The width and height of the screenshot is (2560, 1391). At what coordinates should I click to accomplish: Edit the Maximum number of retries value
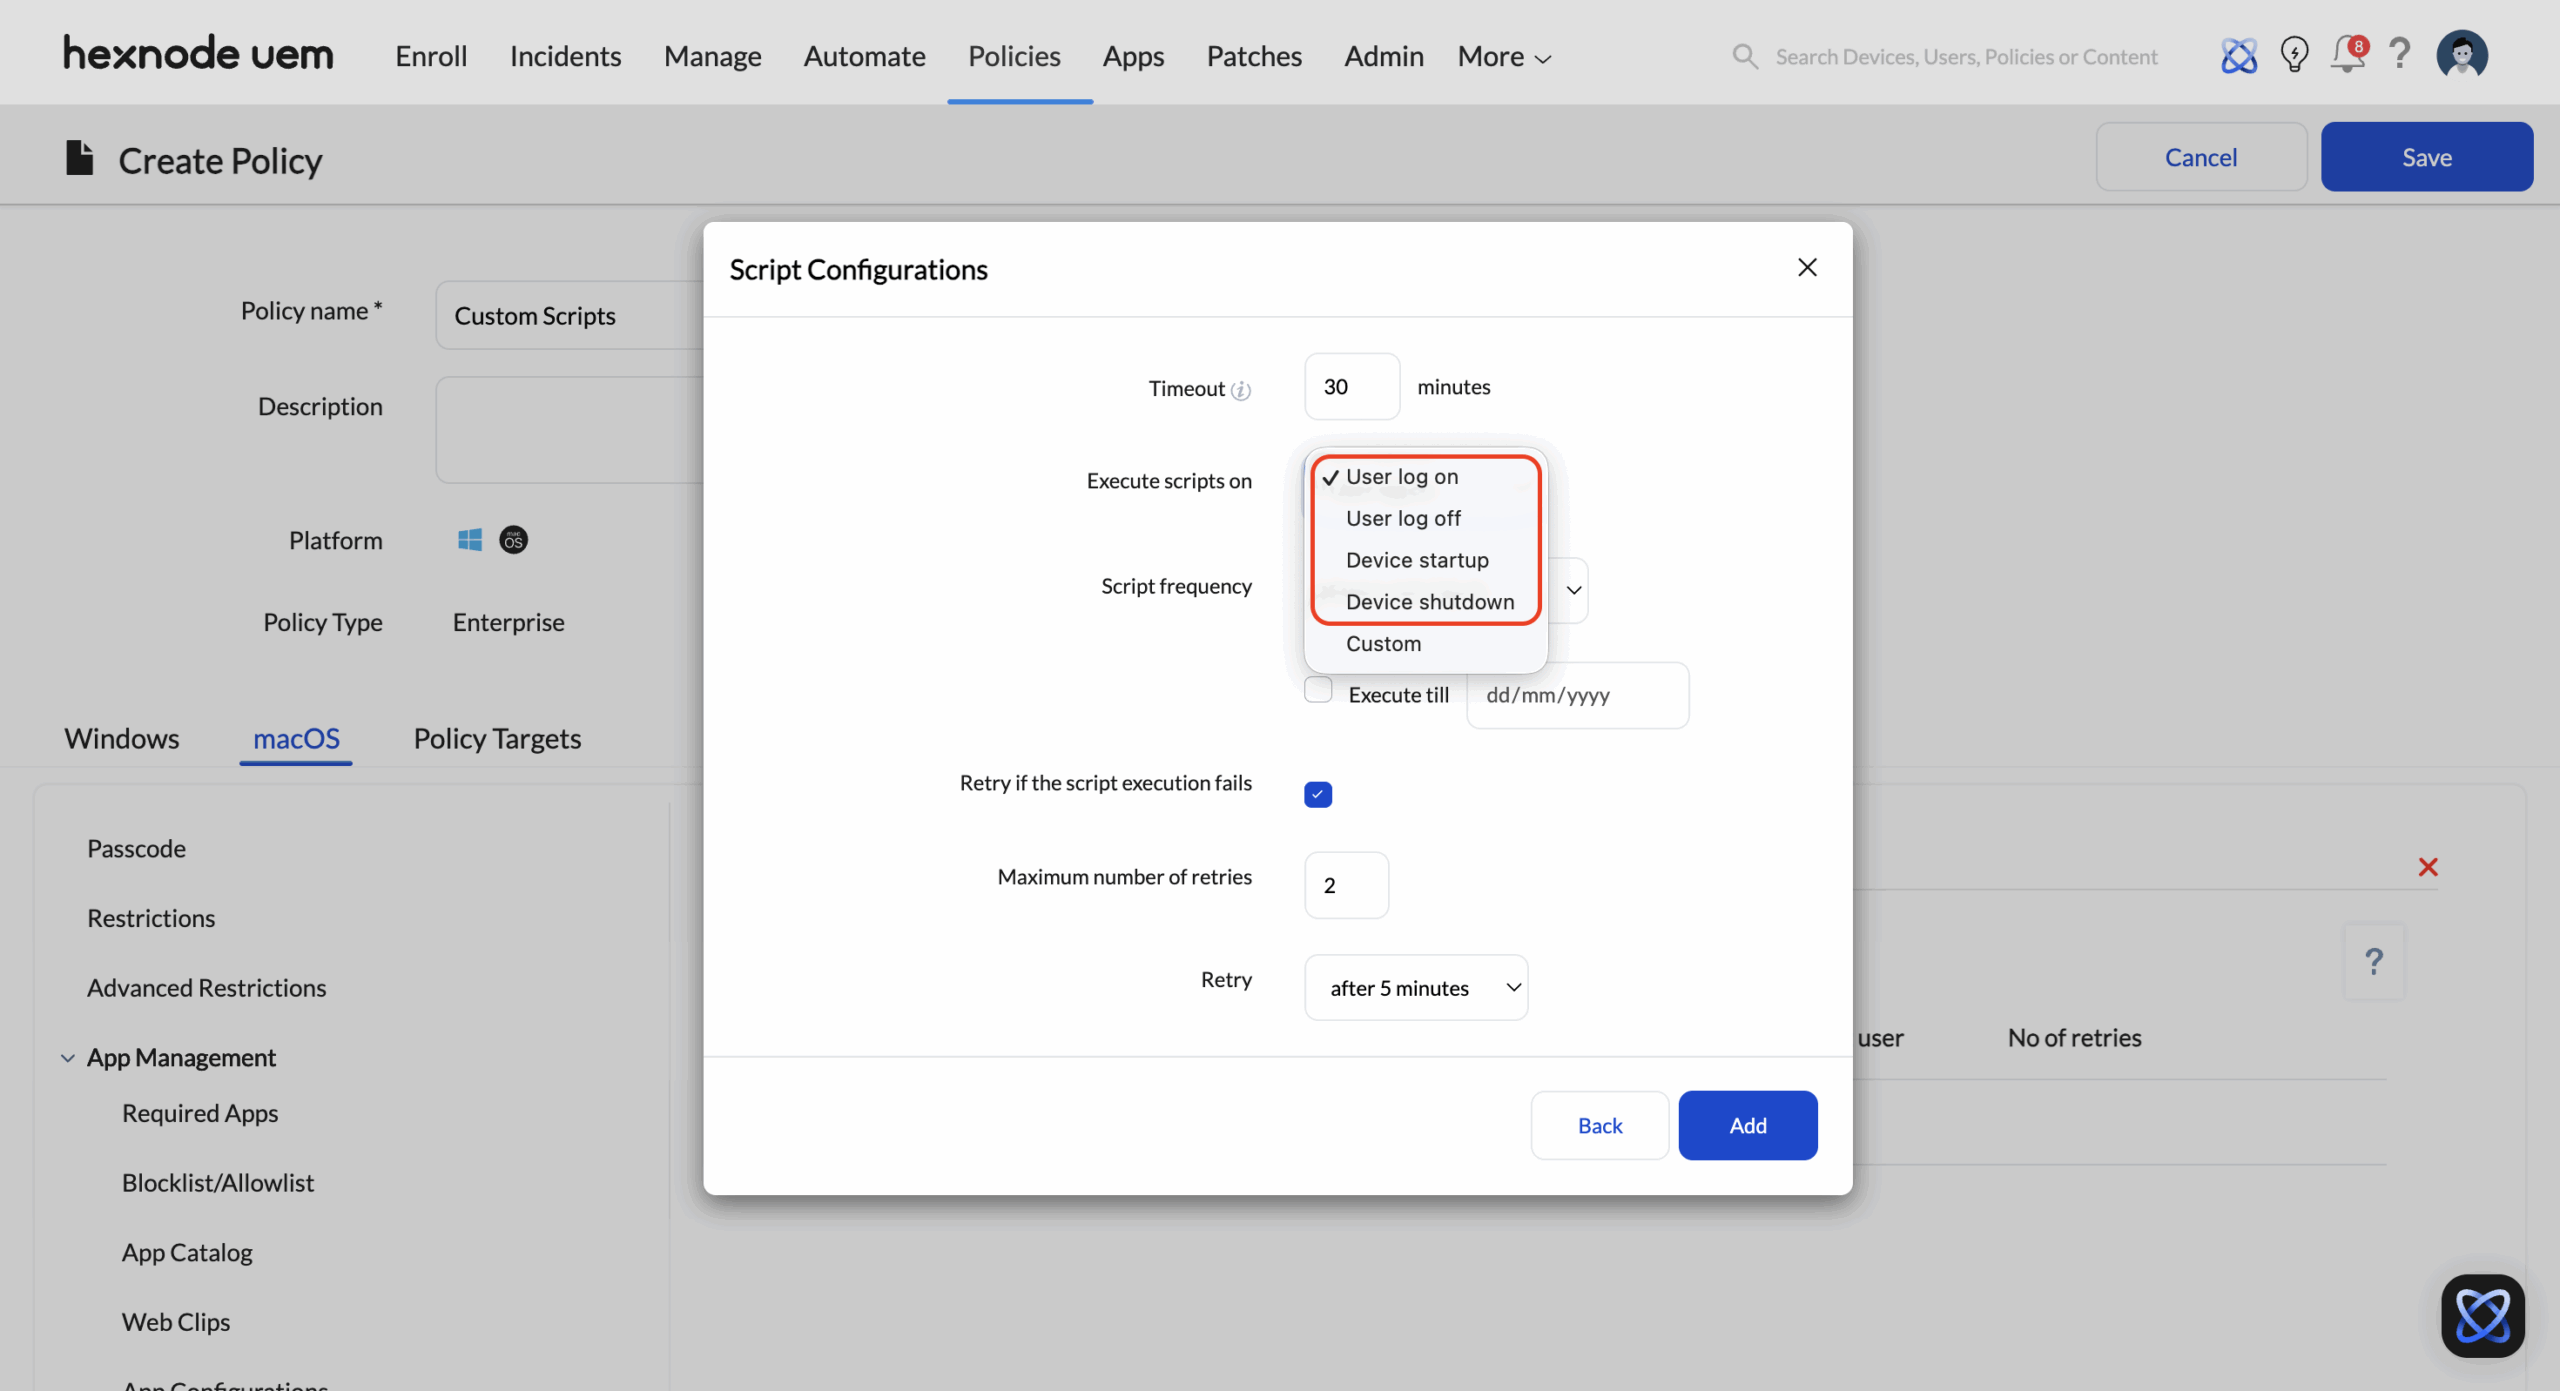coord(1345,884)
